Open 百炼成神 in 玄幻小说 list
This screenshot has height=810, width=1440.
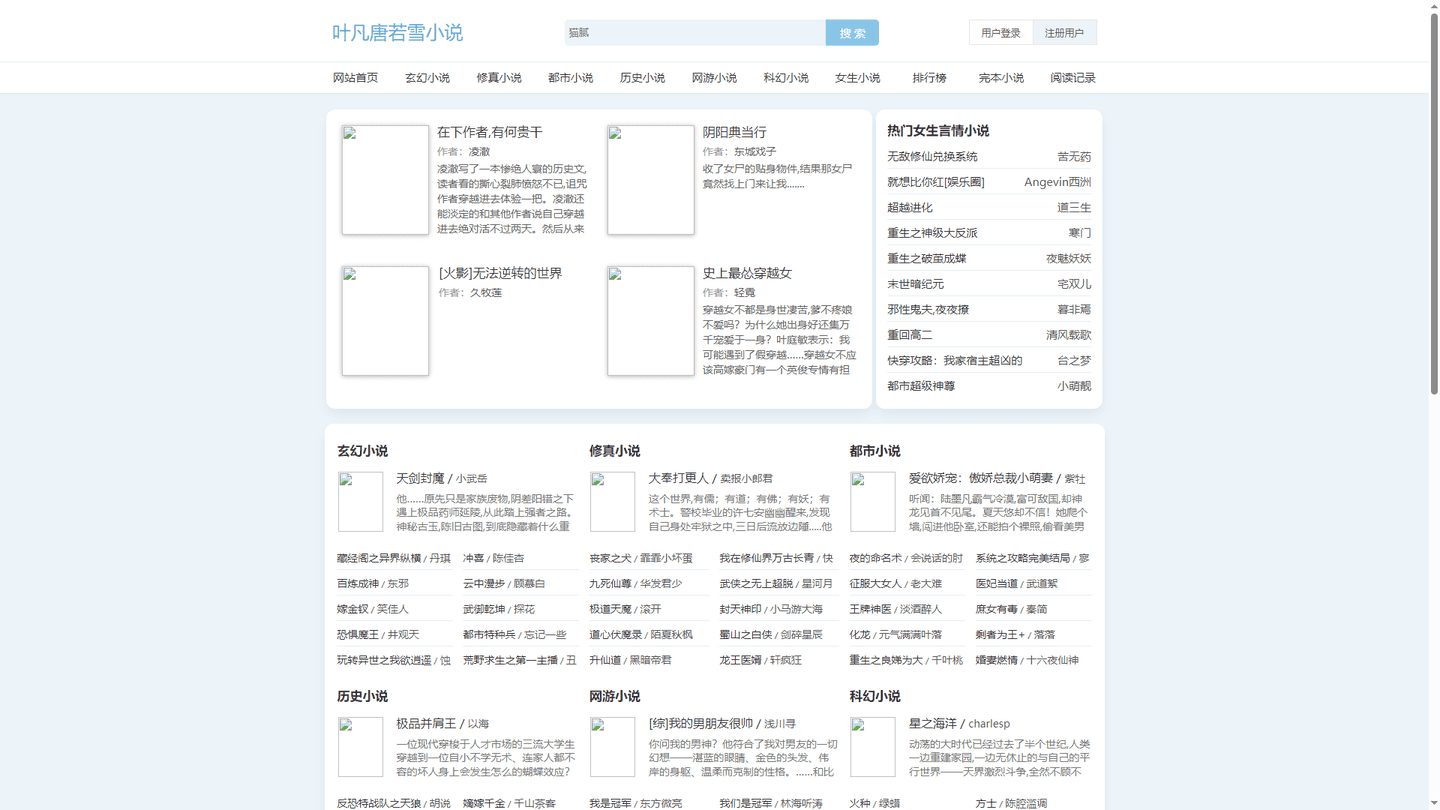(358, 584)
